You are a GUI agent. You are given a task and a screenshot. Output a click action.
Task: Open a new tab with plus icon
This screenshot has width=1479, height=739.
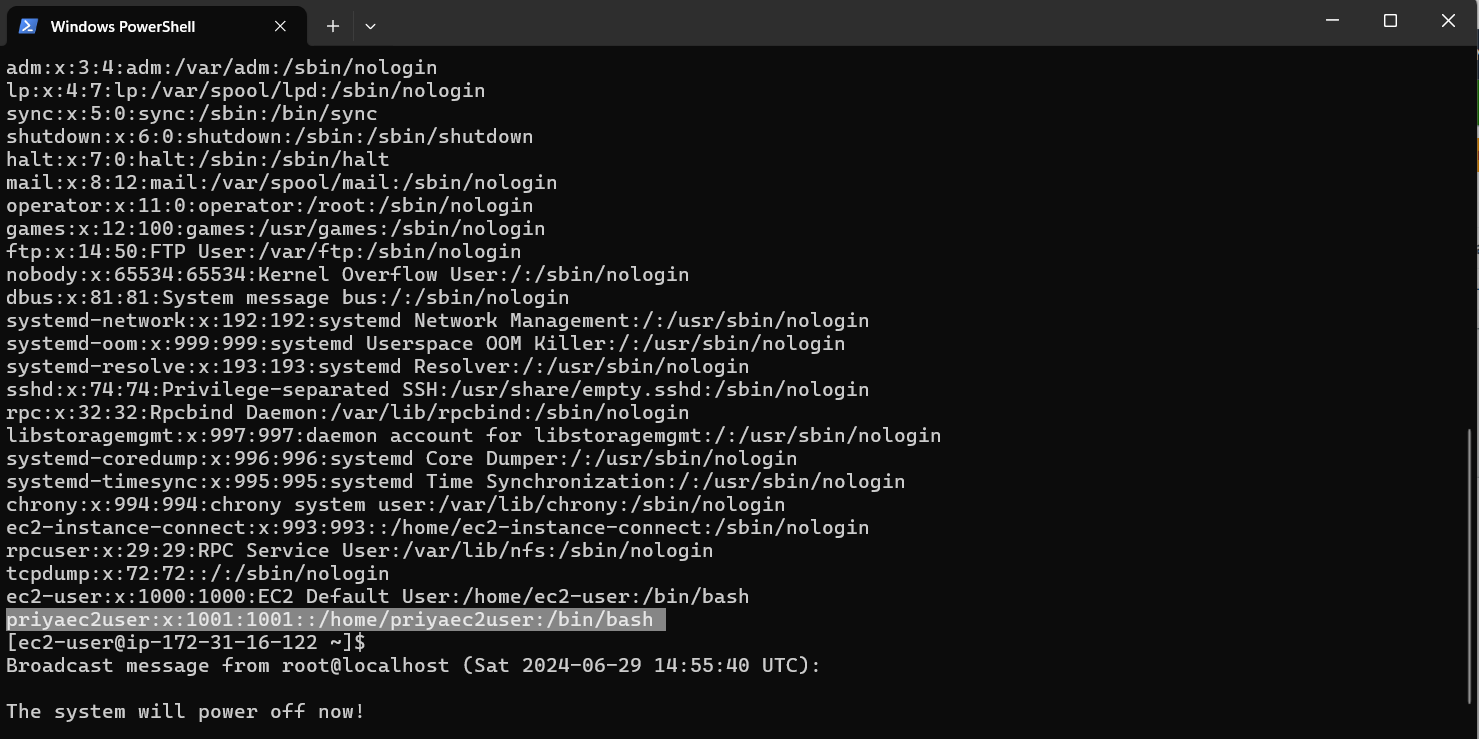coord(333,26)
